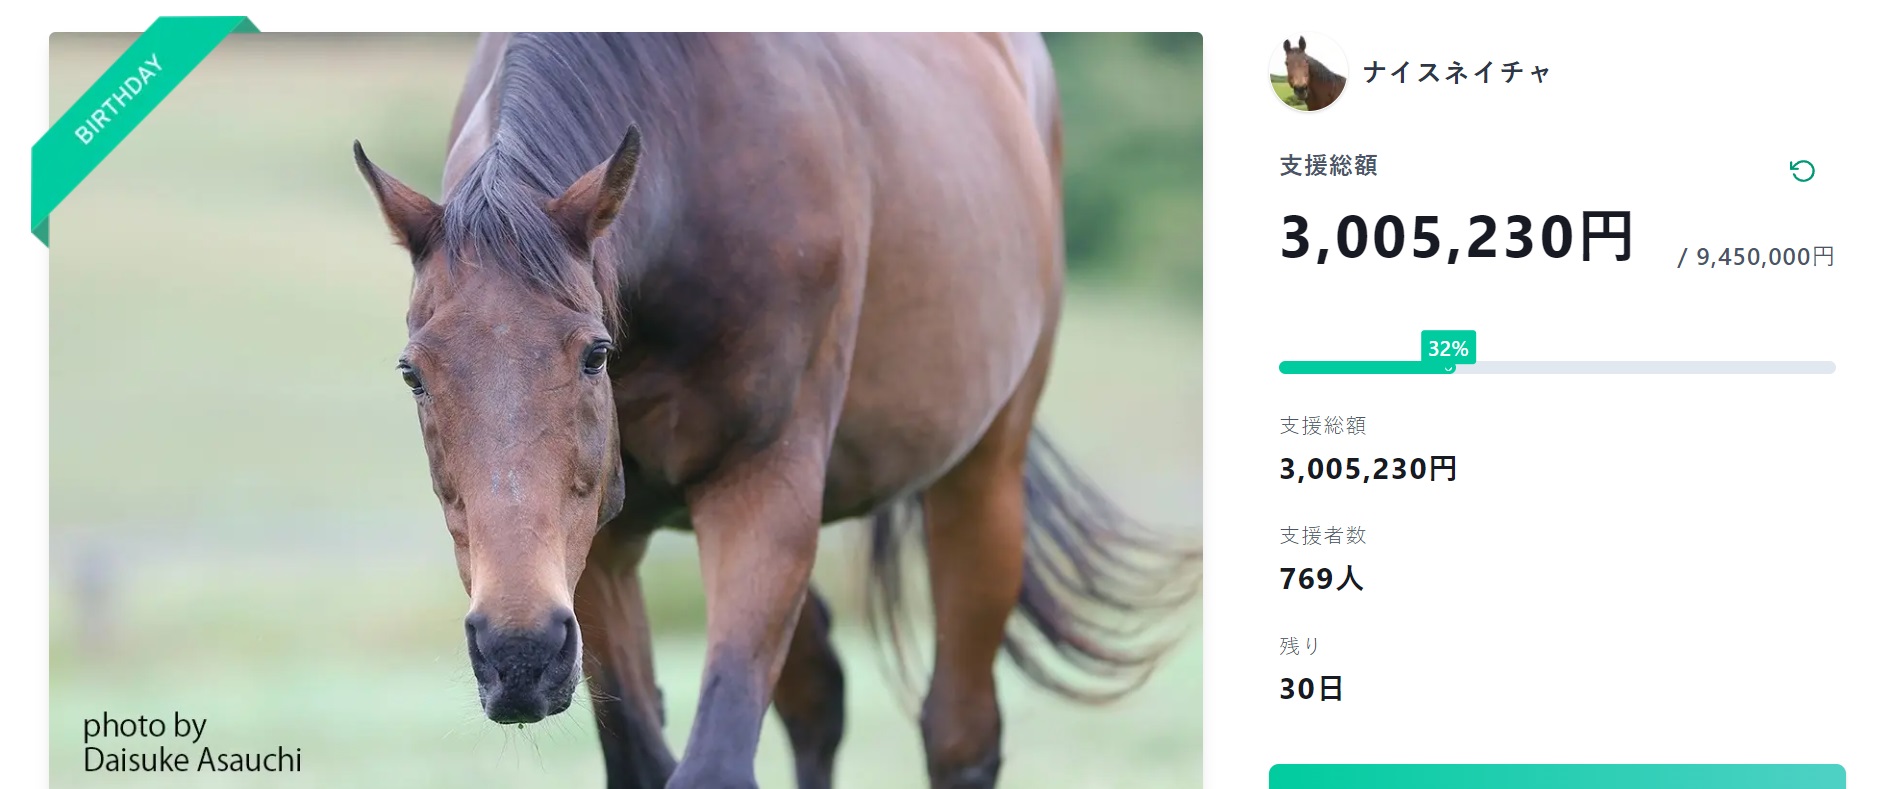Click the 769人 supporter count

1320,579
